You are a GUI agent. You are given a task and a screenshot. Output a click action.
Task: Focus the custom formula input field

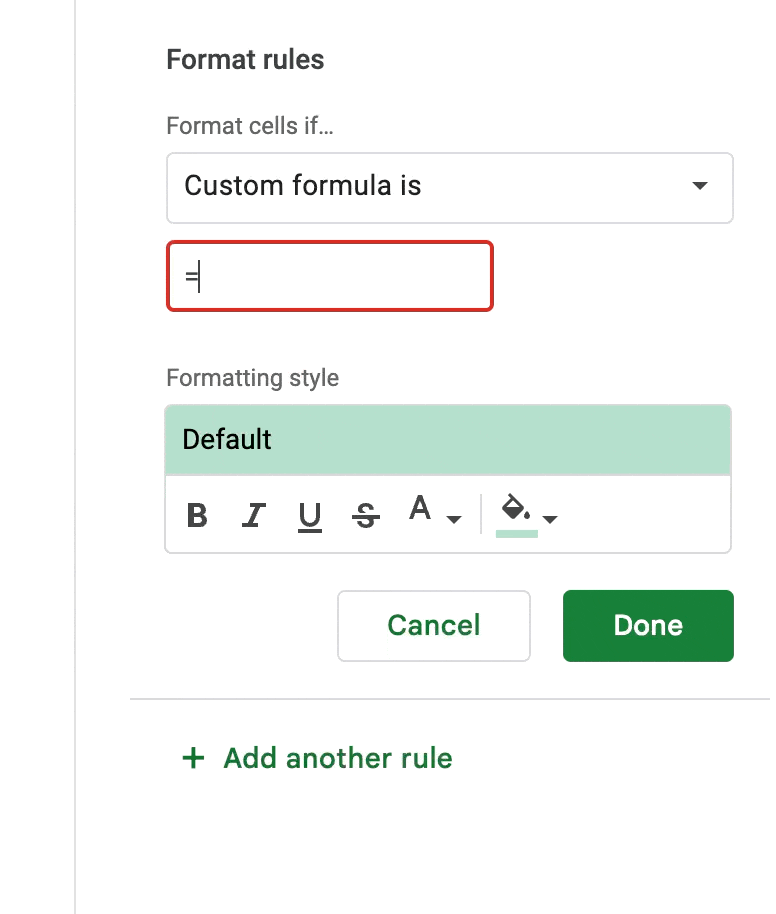[329, 276]
